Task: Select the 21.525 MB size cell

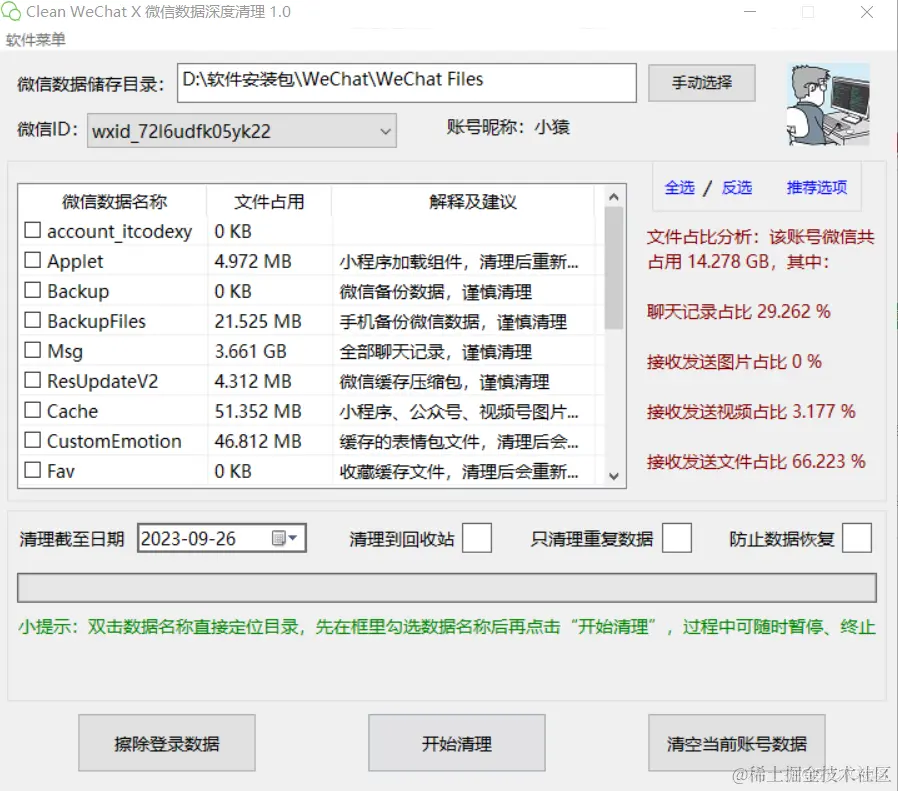Action: click(258, 321)
